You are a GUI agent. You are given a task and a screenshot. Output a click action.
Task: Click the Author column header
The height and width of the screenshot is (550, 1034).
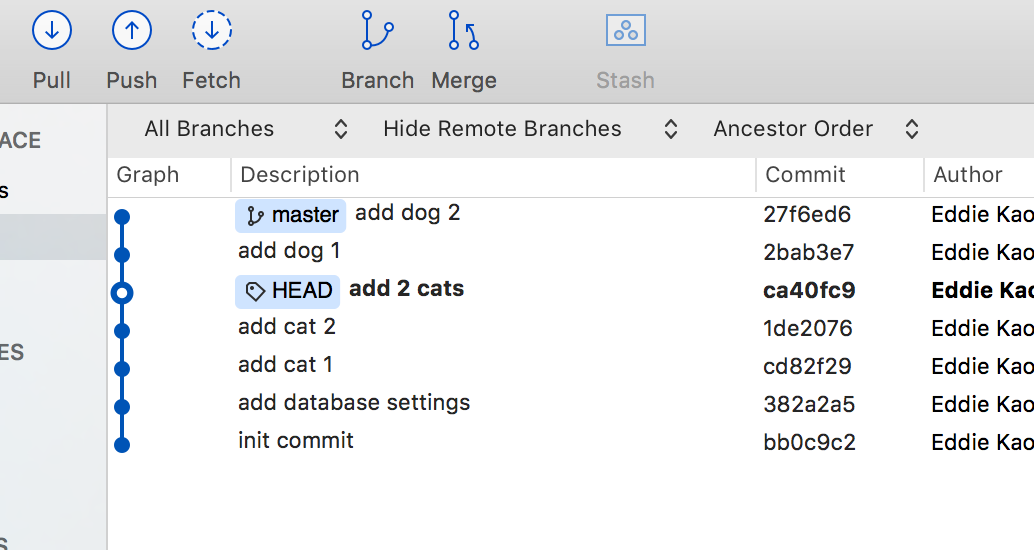click(x=967, y=175)
